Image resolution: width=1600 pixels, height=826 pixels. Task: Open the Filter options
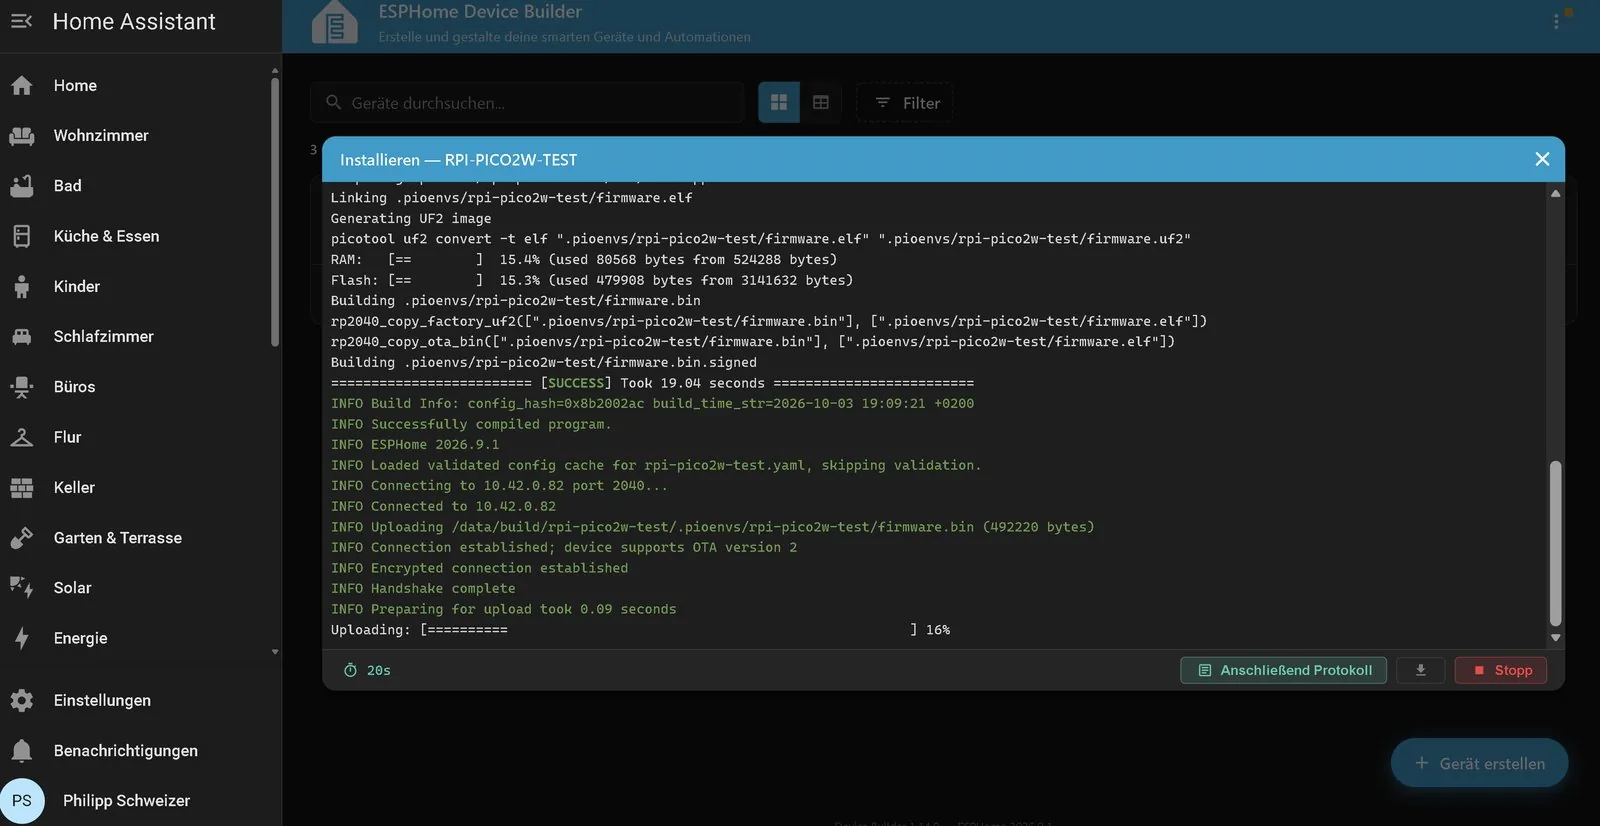[x=905, y=103]
